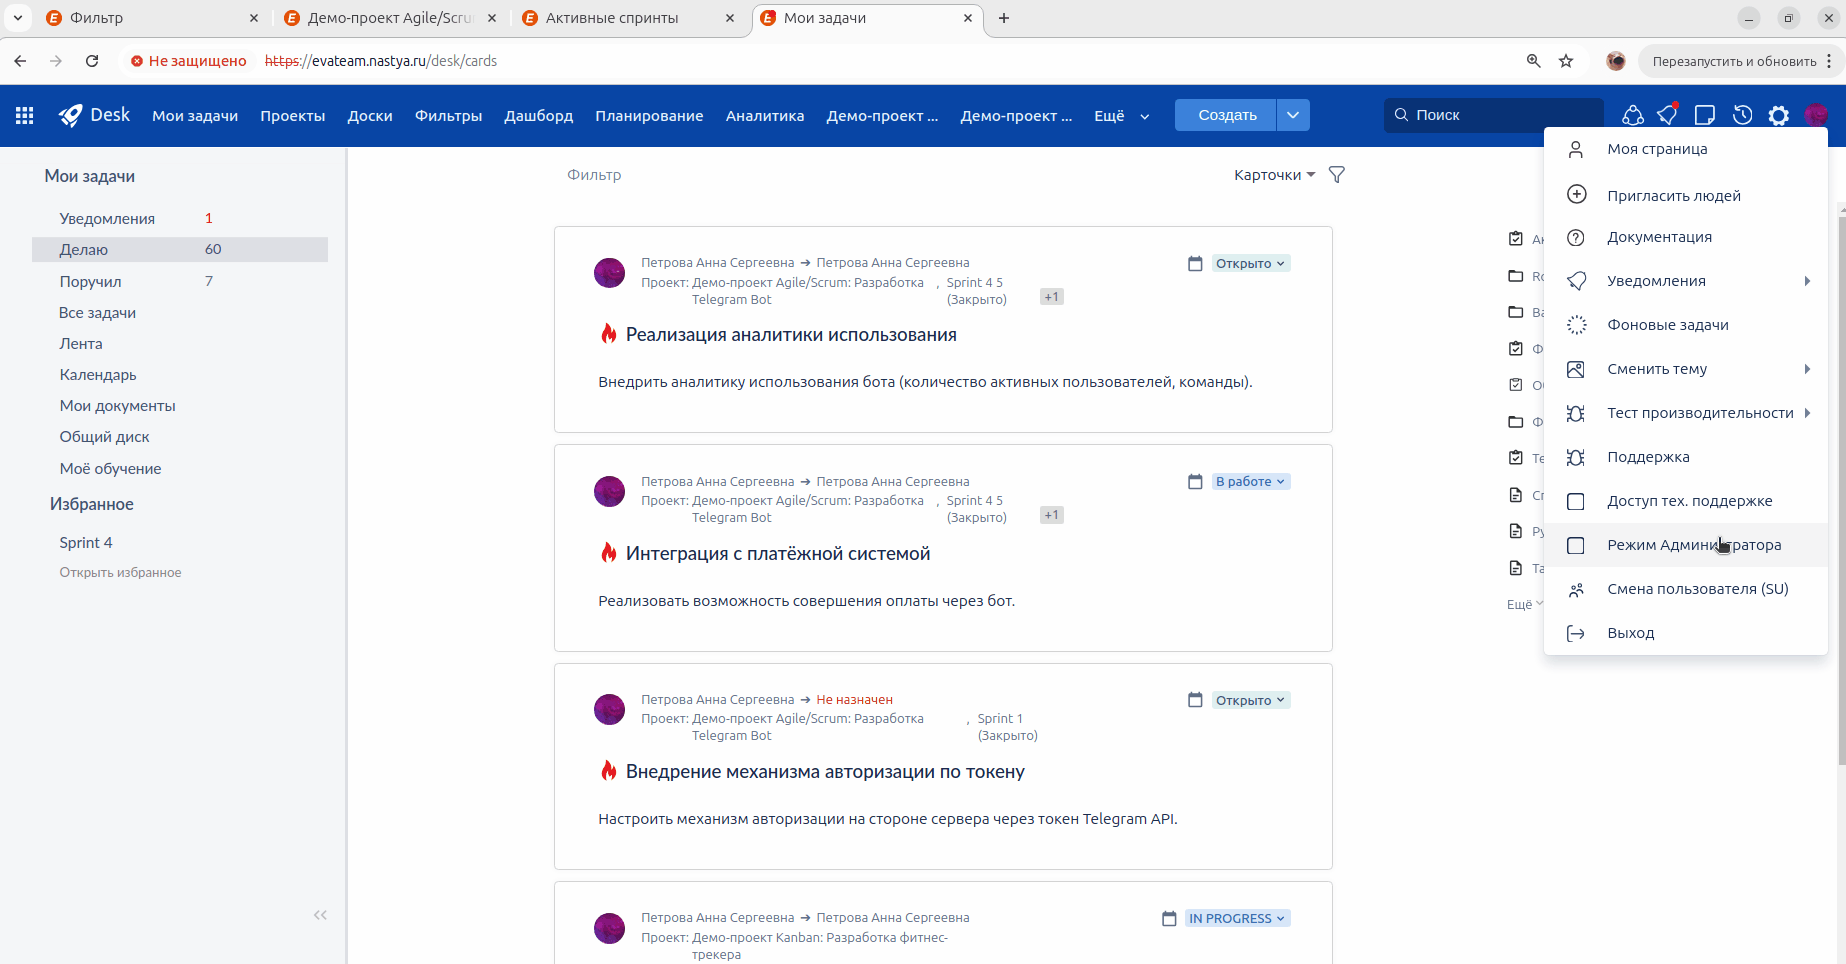
Task: Open the recent history clock icon
Action: coord(1742,115)
